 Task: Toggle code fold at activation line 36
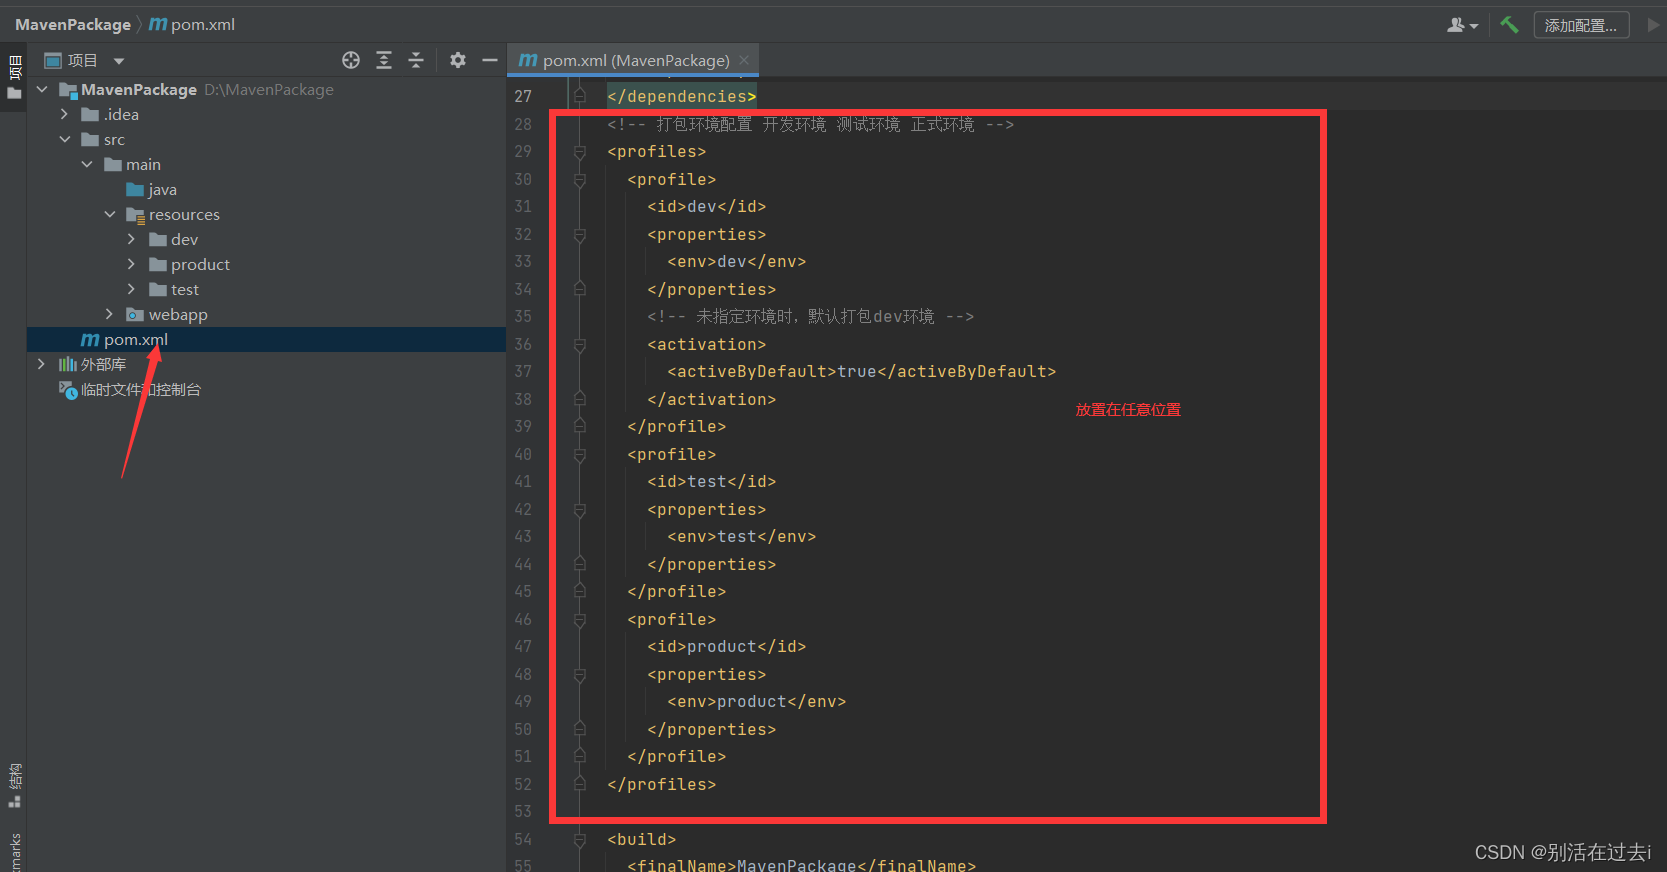coord(580,345)
